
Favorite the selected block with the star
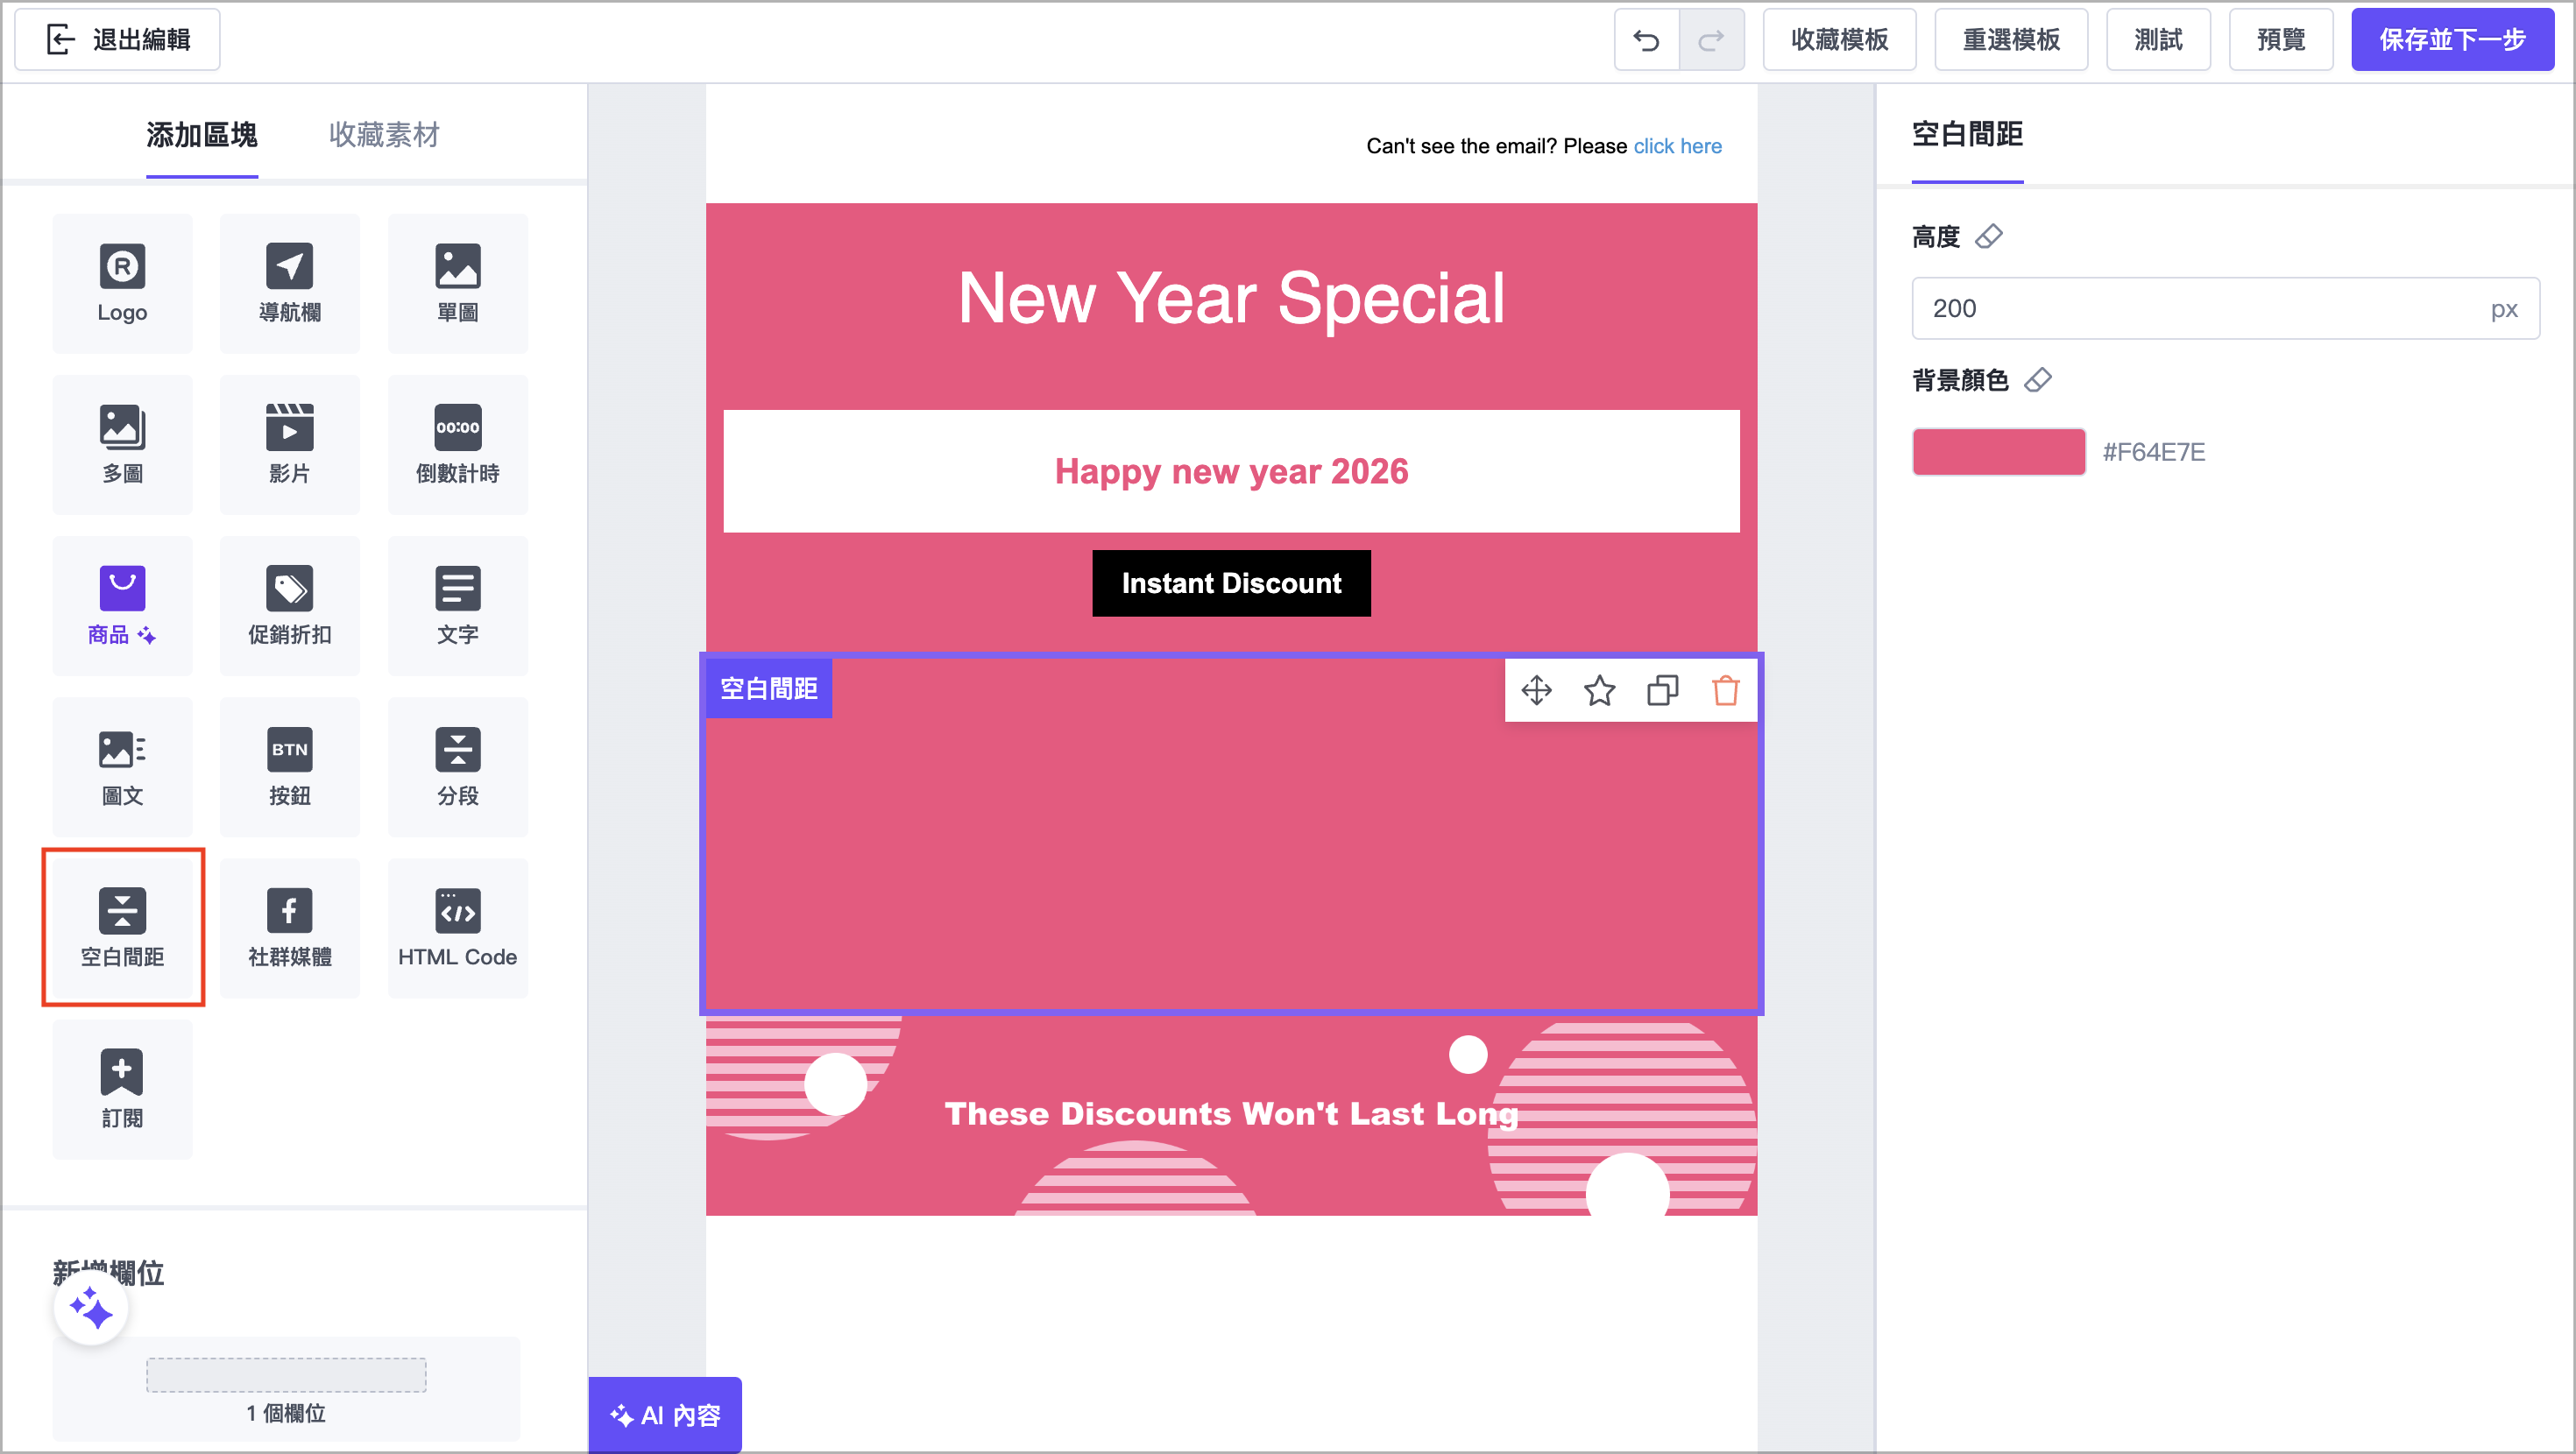pos(1599,690)
